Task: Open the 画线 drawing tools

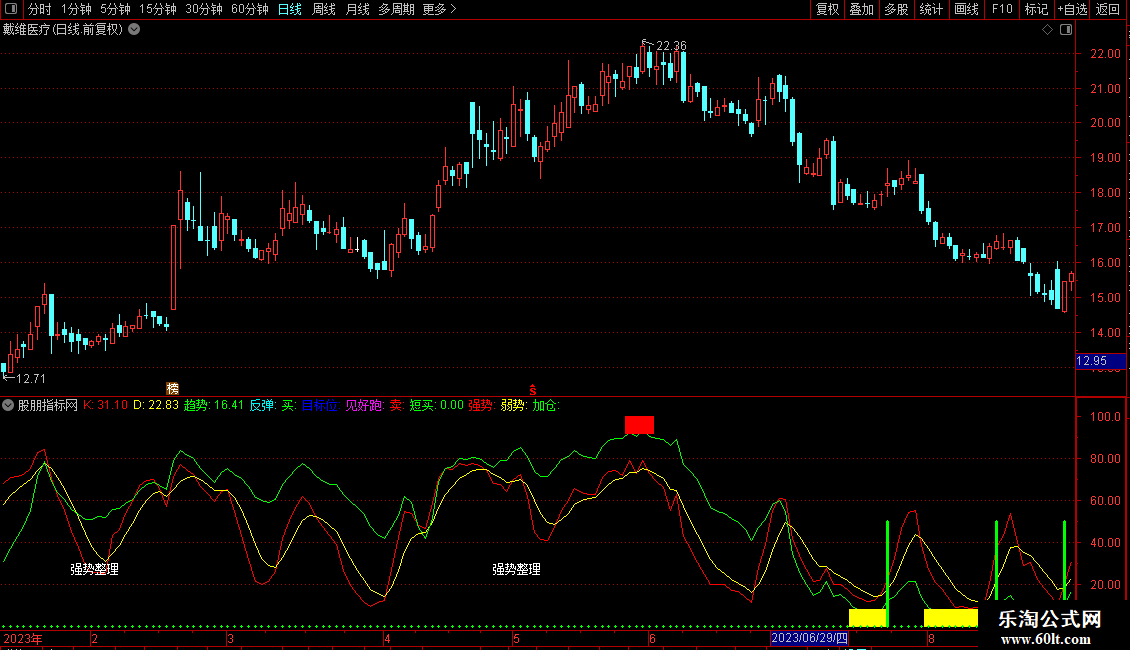Action: (x=966, y=9)
